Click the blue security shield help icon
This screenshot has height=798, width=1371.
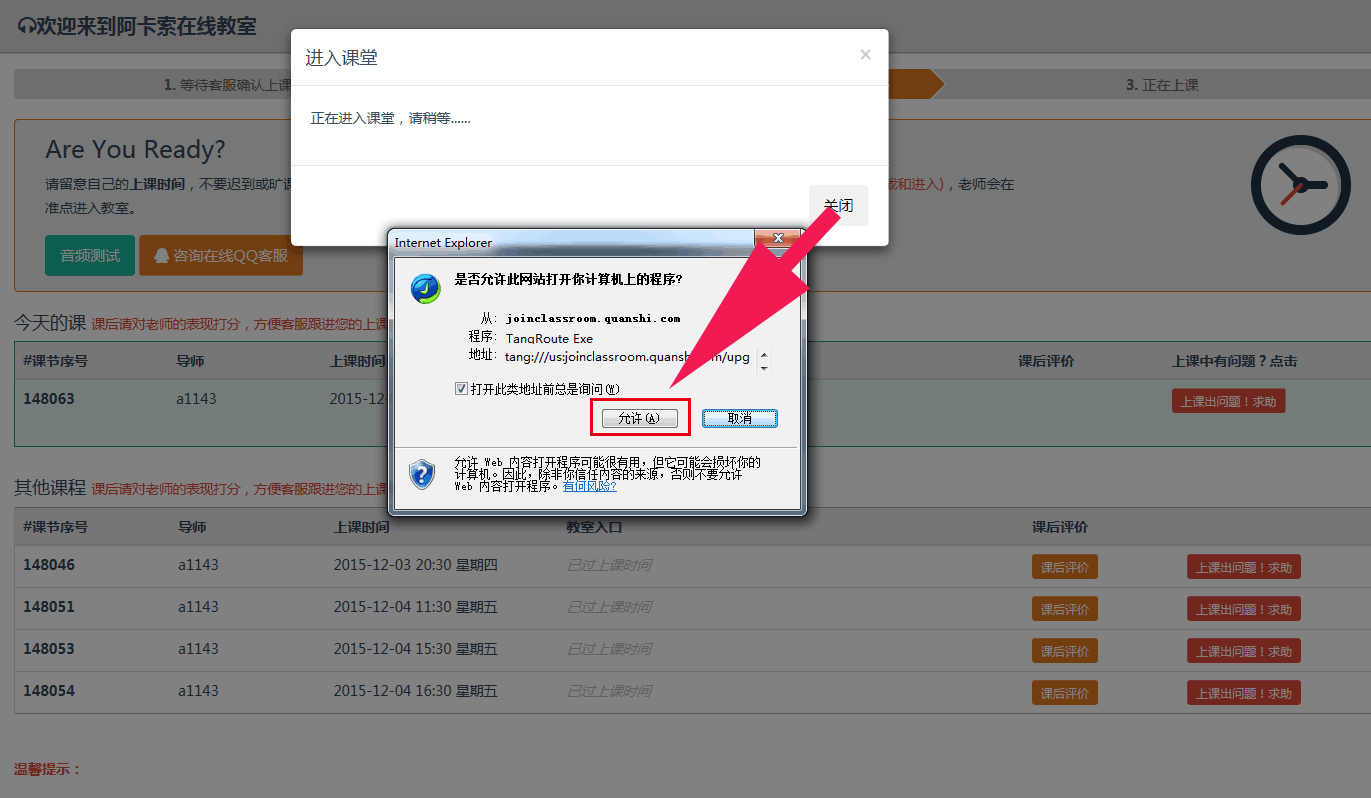pyautogui.click(x=423, y=473)
